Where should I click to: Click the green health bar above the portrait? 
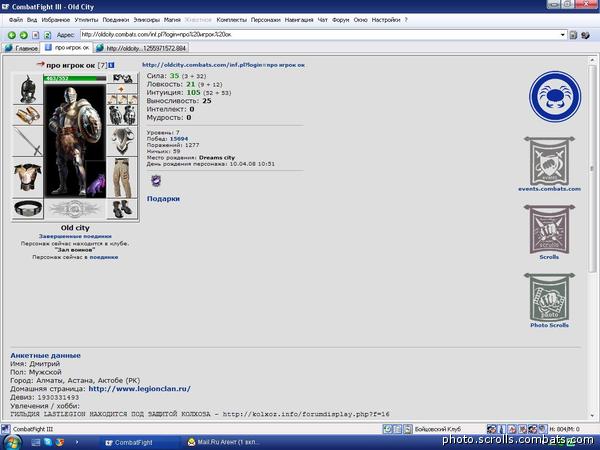point(75,78)
